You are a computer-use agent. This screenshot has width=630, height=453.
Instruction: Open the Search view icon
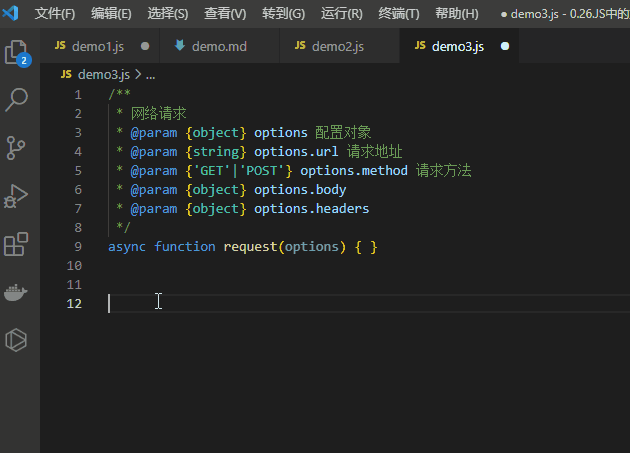point(16,100)
